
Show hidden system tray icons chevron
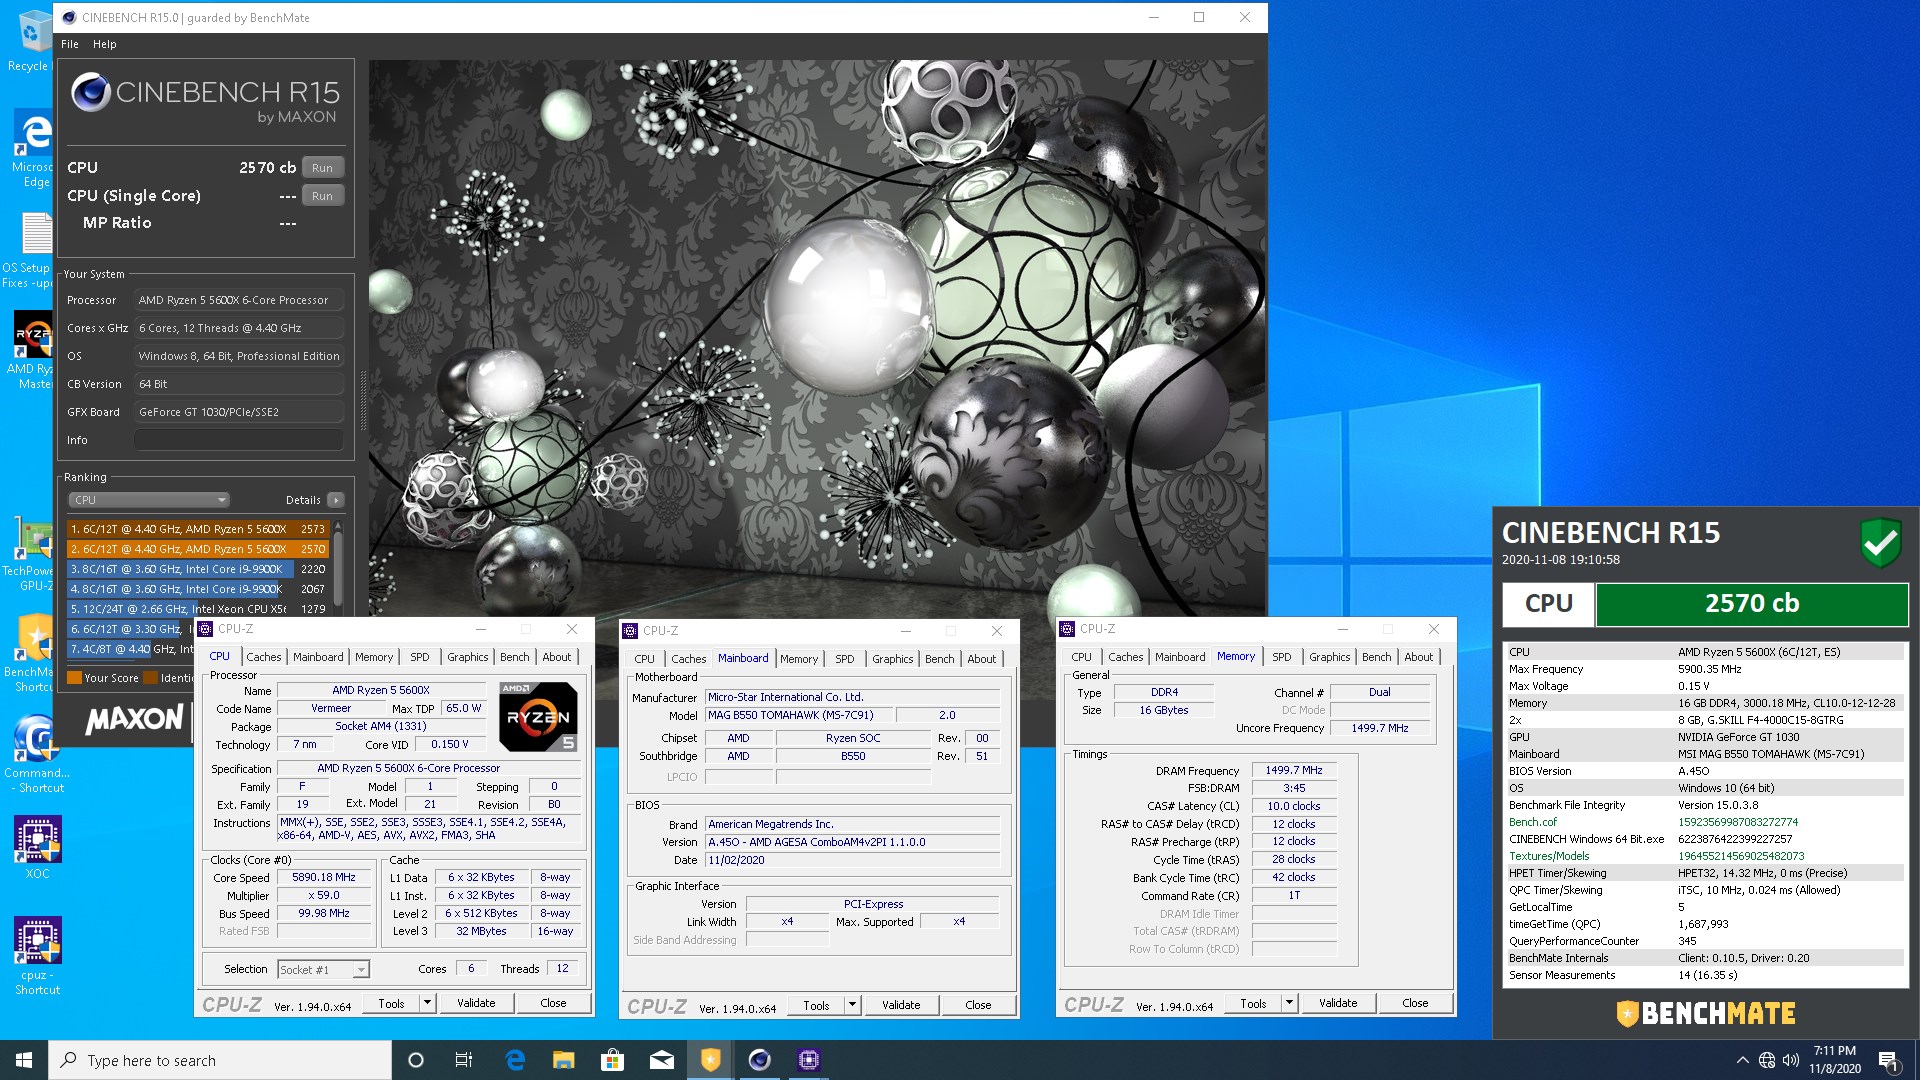click(1742, 1060)
